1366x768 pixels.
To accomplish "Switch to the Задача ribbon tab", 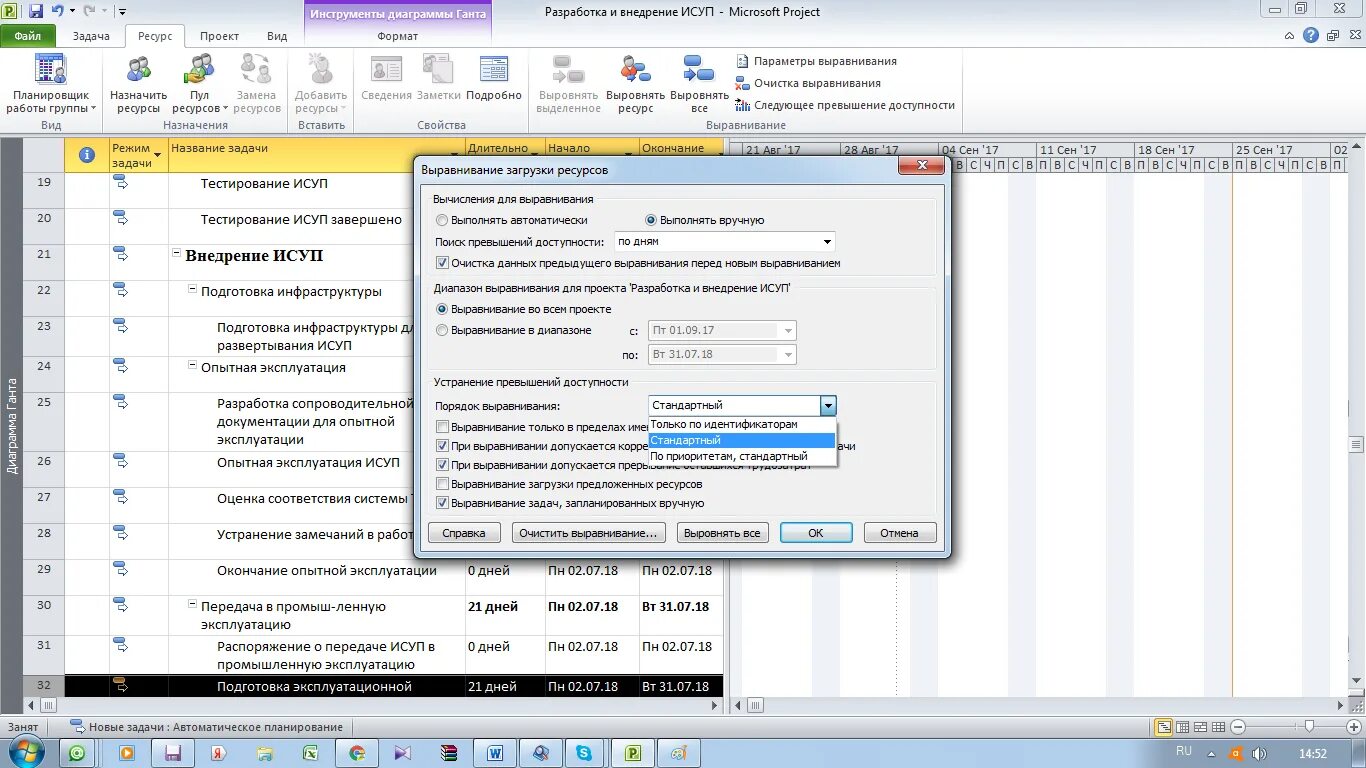I will (91, 36).
